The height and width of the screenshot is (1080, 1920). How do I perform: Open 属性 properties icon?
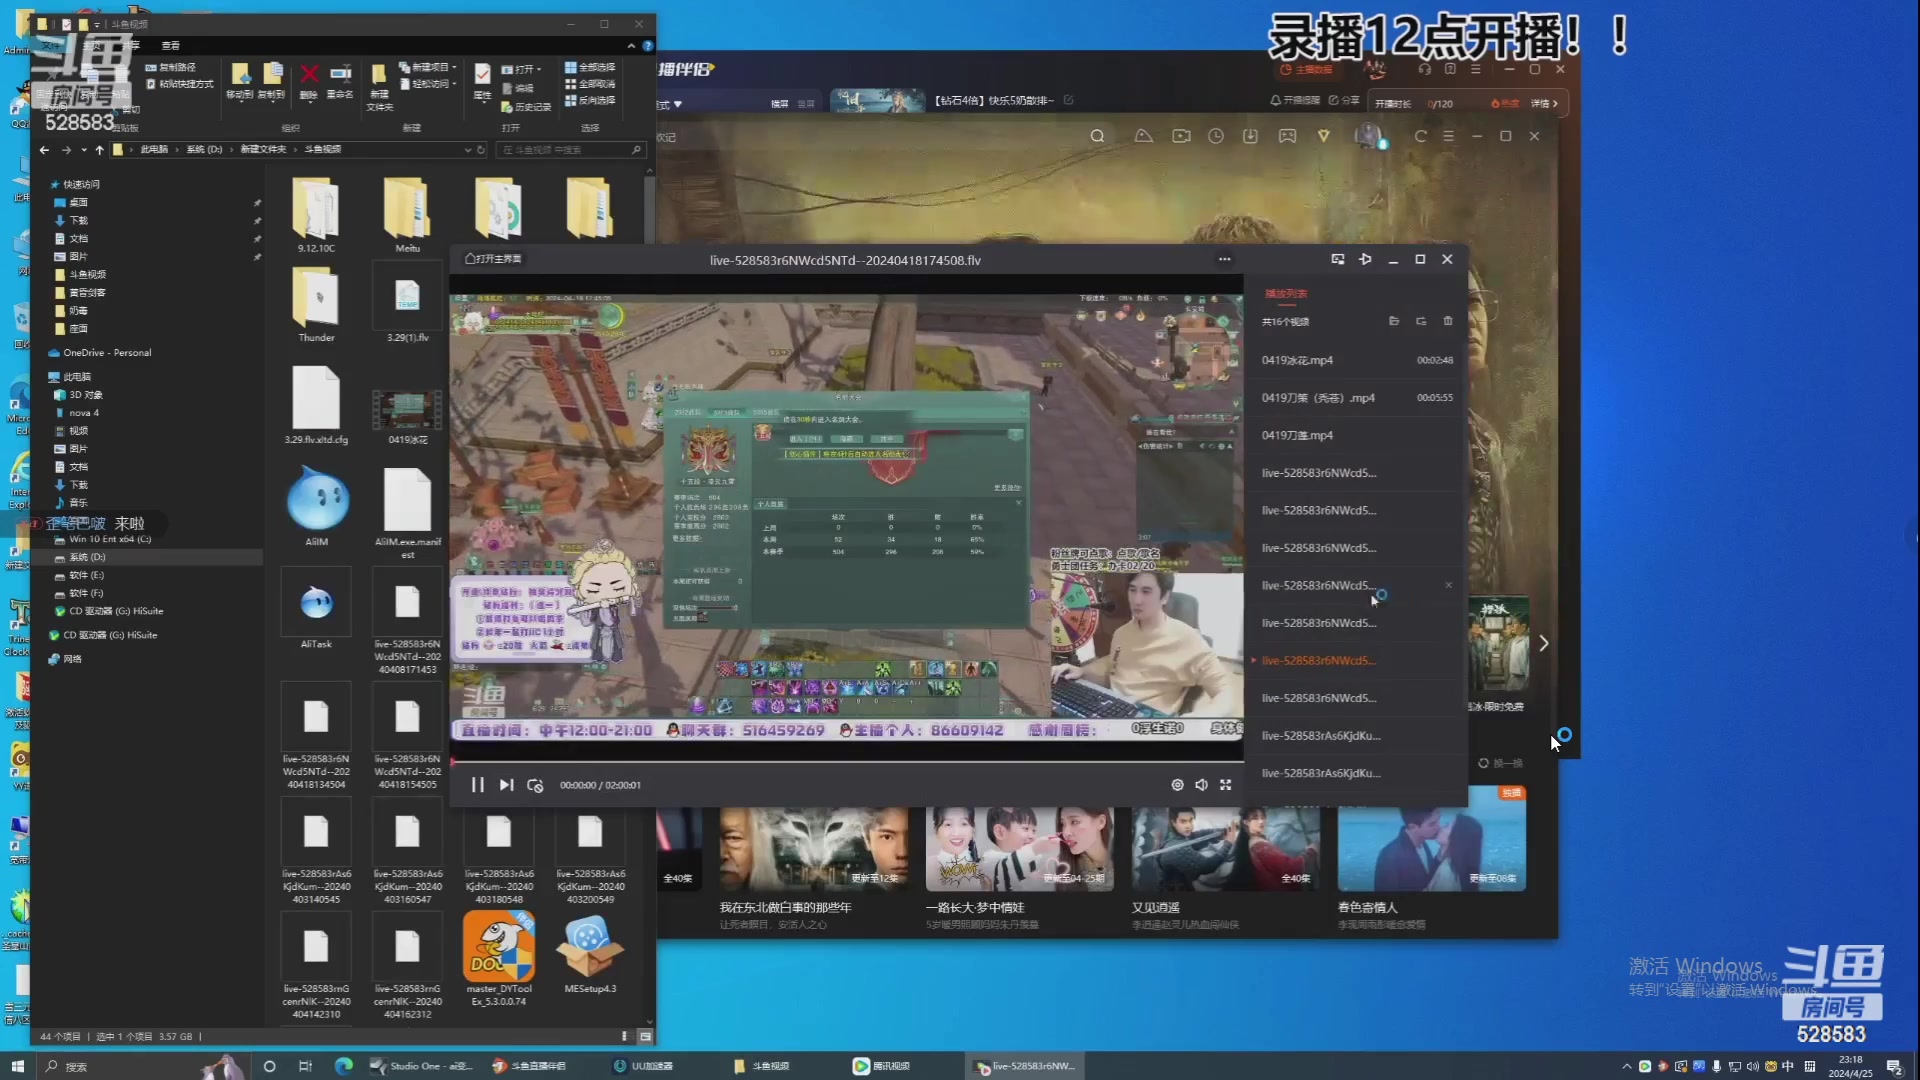coord(482,81)
